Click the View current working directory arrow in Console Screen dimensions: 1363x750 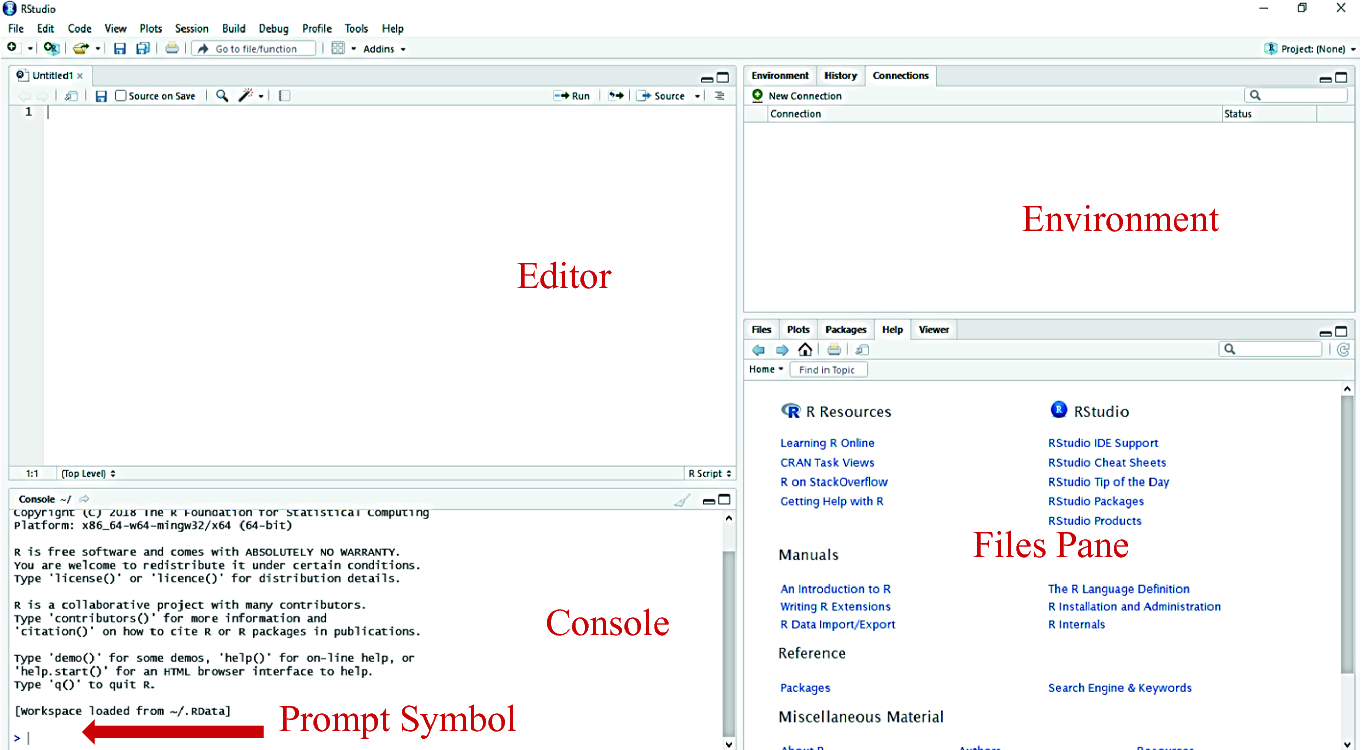[x=84, y=499]
